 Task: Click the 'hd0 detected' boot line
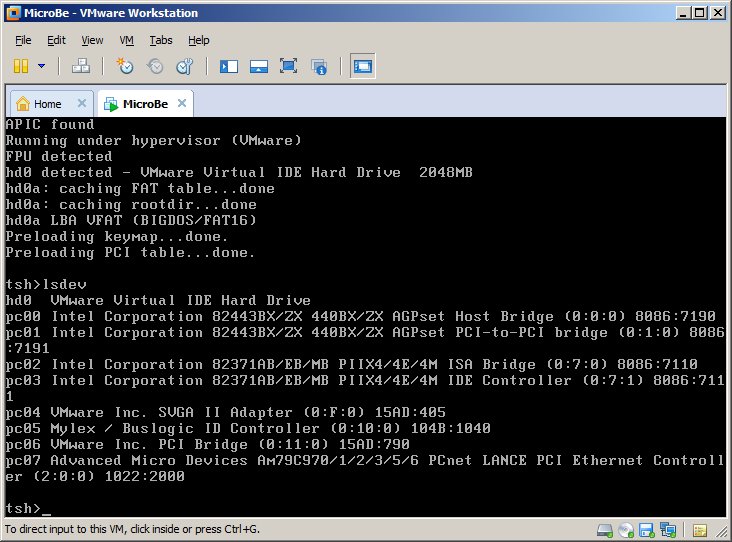pos(239,172)
